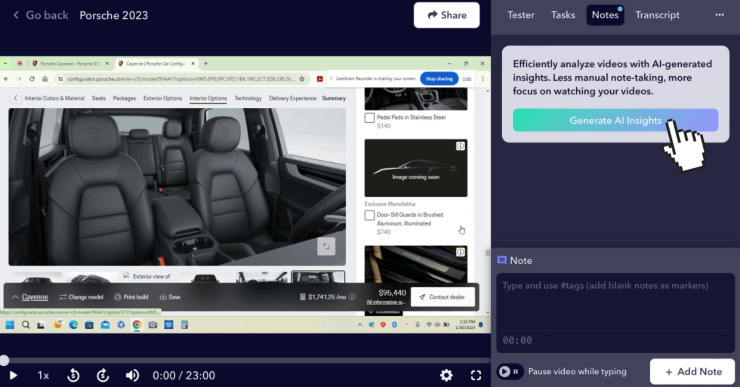Click Print build
Viewport: 740px width, 387px height.
131,297
